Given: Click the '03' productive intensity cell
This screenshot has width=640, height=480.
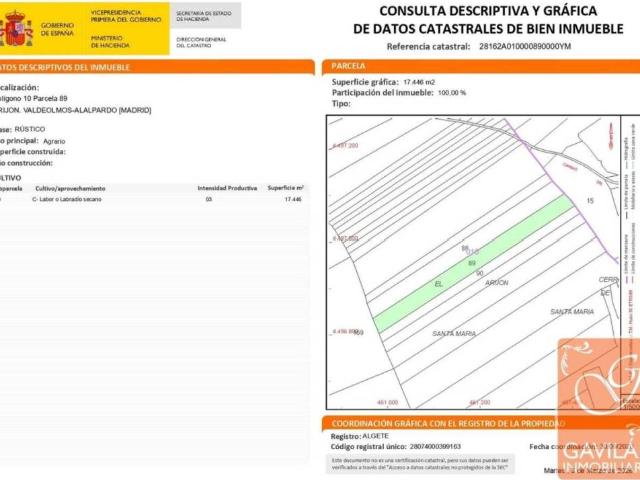Looking at the screenshot, I should 209,199.
